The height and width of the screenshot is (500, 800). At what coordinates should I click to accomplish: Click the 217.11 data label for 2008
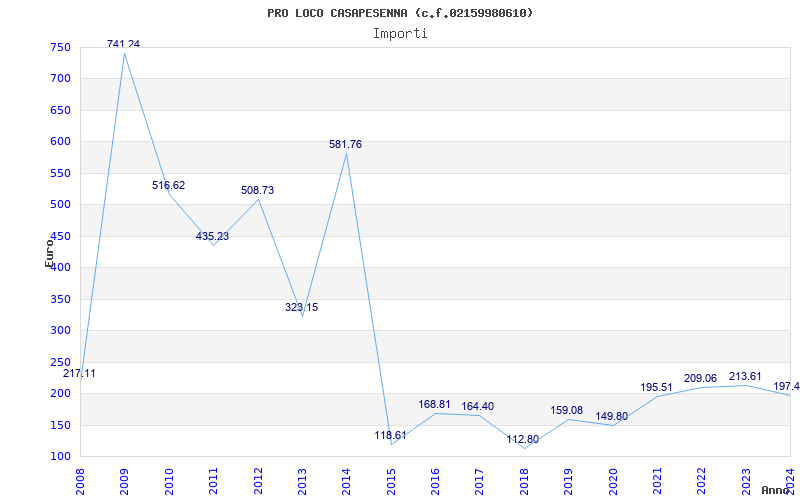tap(79, 373)
